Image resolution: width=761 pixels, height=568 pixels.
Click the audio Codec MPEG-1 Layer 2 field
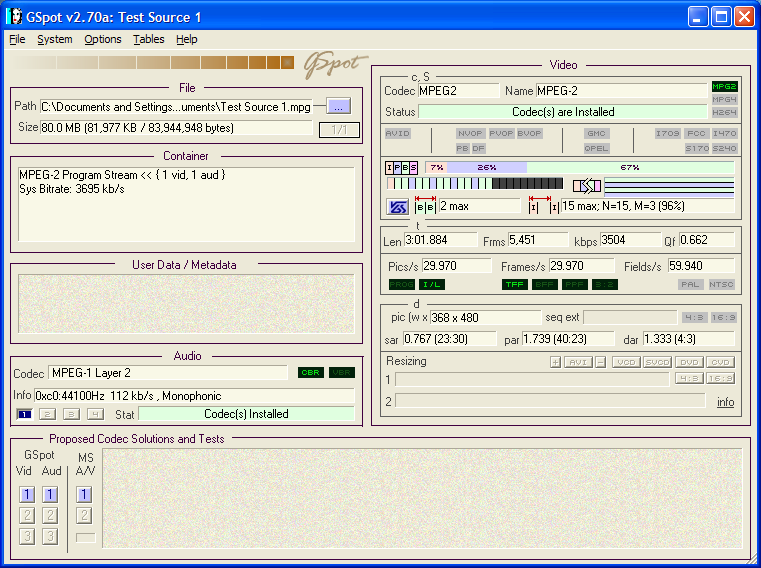point(168,373)
